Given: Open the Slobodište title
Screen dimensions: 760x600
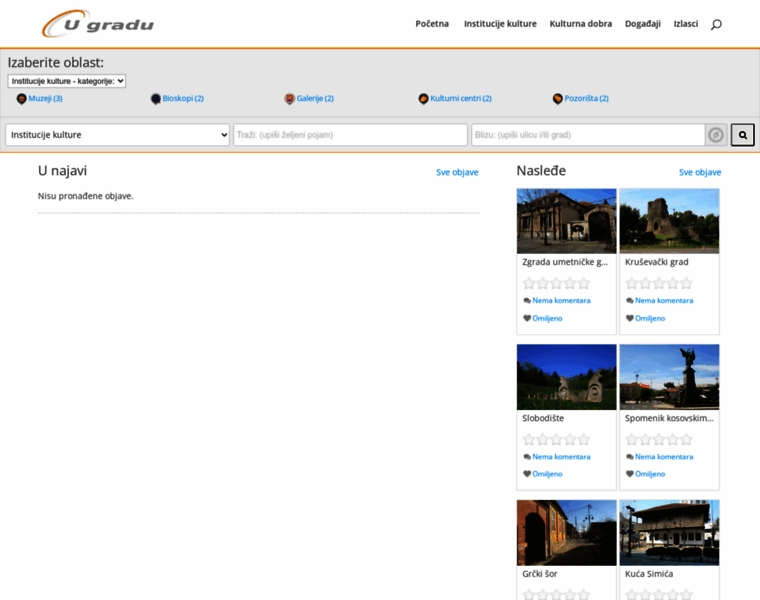Looking at the screenshot, I should (543, 418).
